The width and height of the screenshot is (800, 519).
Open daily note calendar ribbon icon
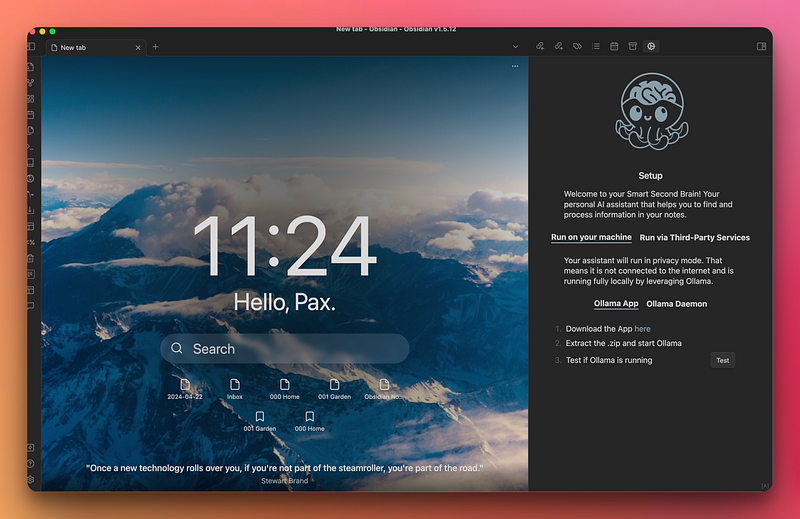pyautogui.click(x=31, y=115)
